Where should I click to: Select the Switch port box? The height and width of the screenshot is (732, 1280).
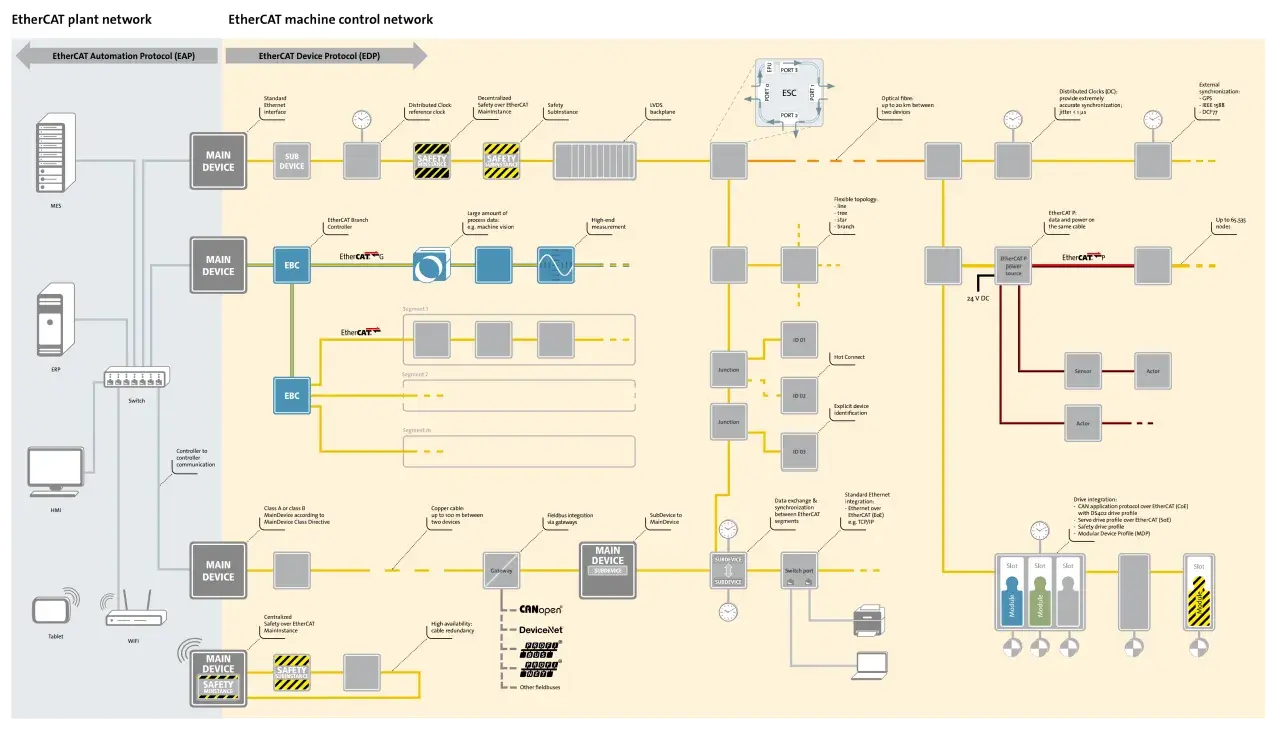pyautogui.click(x=799, y=570)
